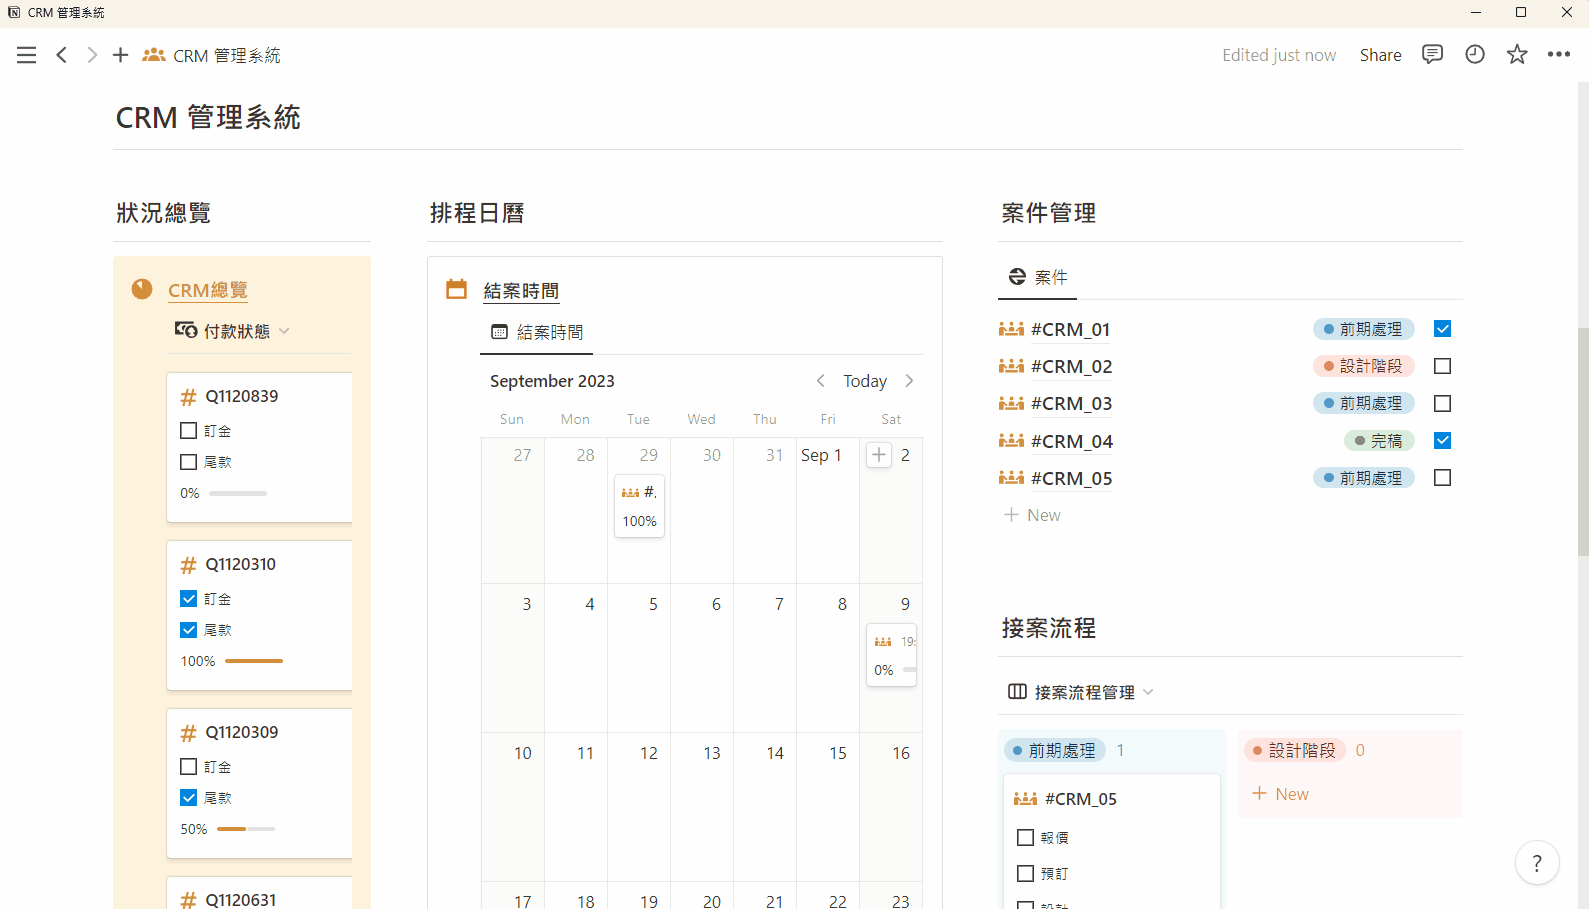Open the 結案時間 linked database title

(521, 291)
